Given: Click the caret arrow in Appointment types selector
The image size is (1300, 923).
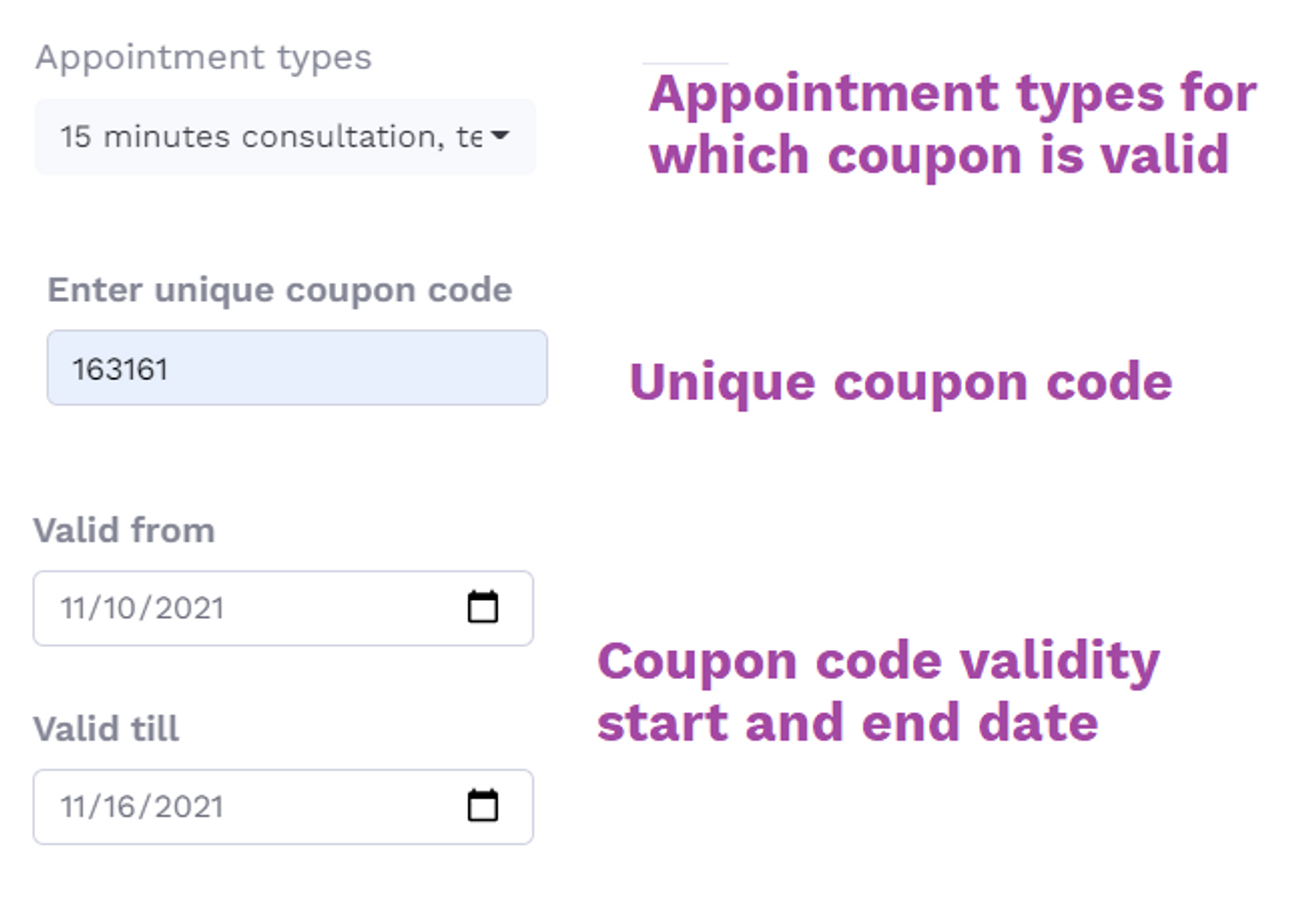Looking at the screenshot, I should 500,136.
